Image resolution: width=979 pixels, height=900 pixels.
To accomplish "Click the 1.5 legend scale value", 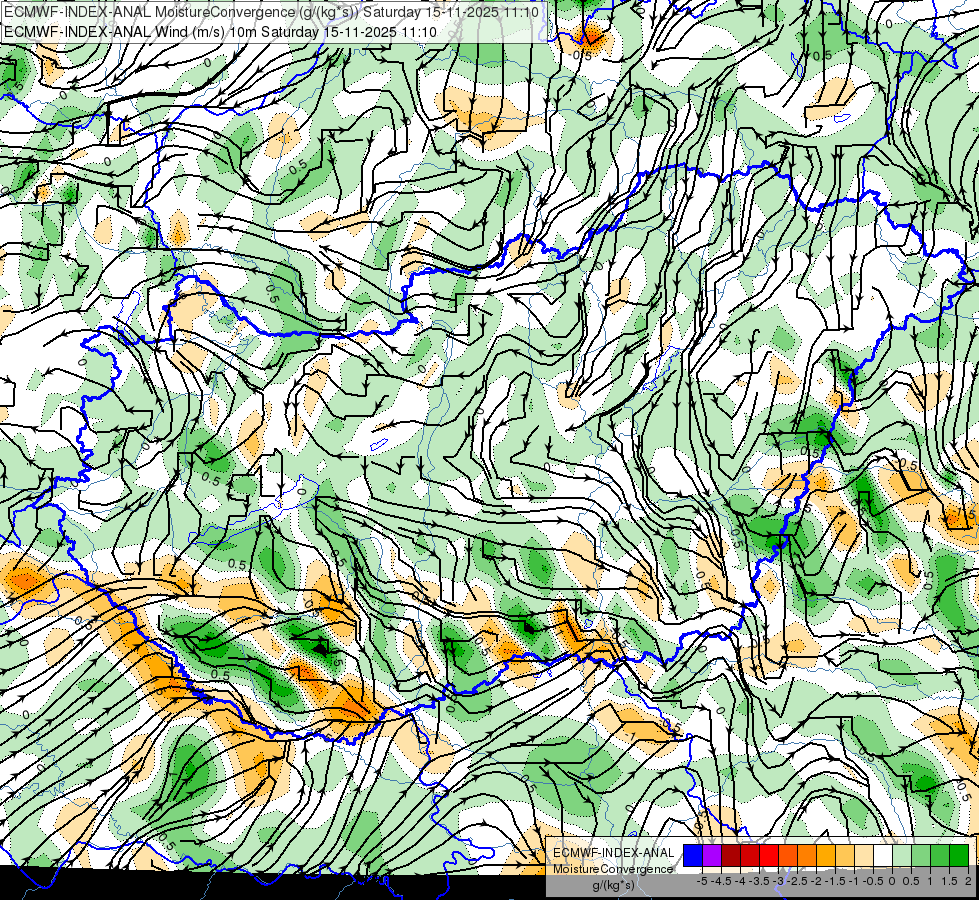I will click(949, 881).
